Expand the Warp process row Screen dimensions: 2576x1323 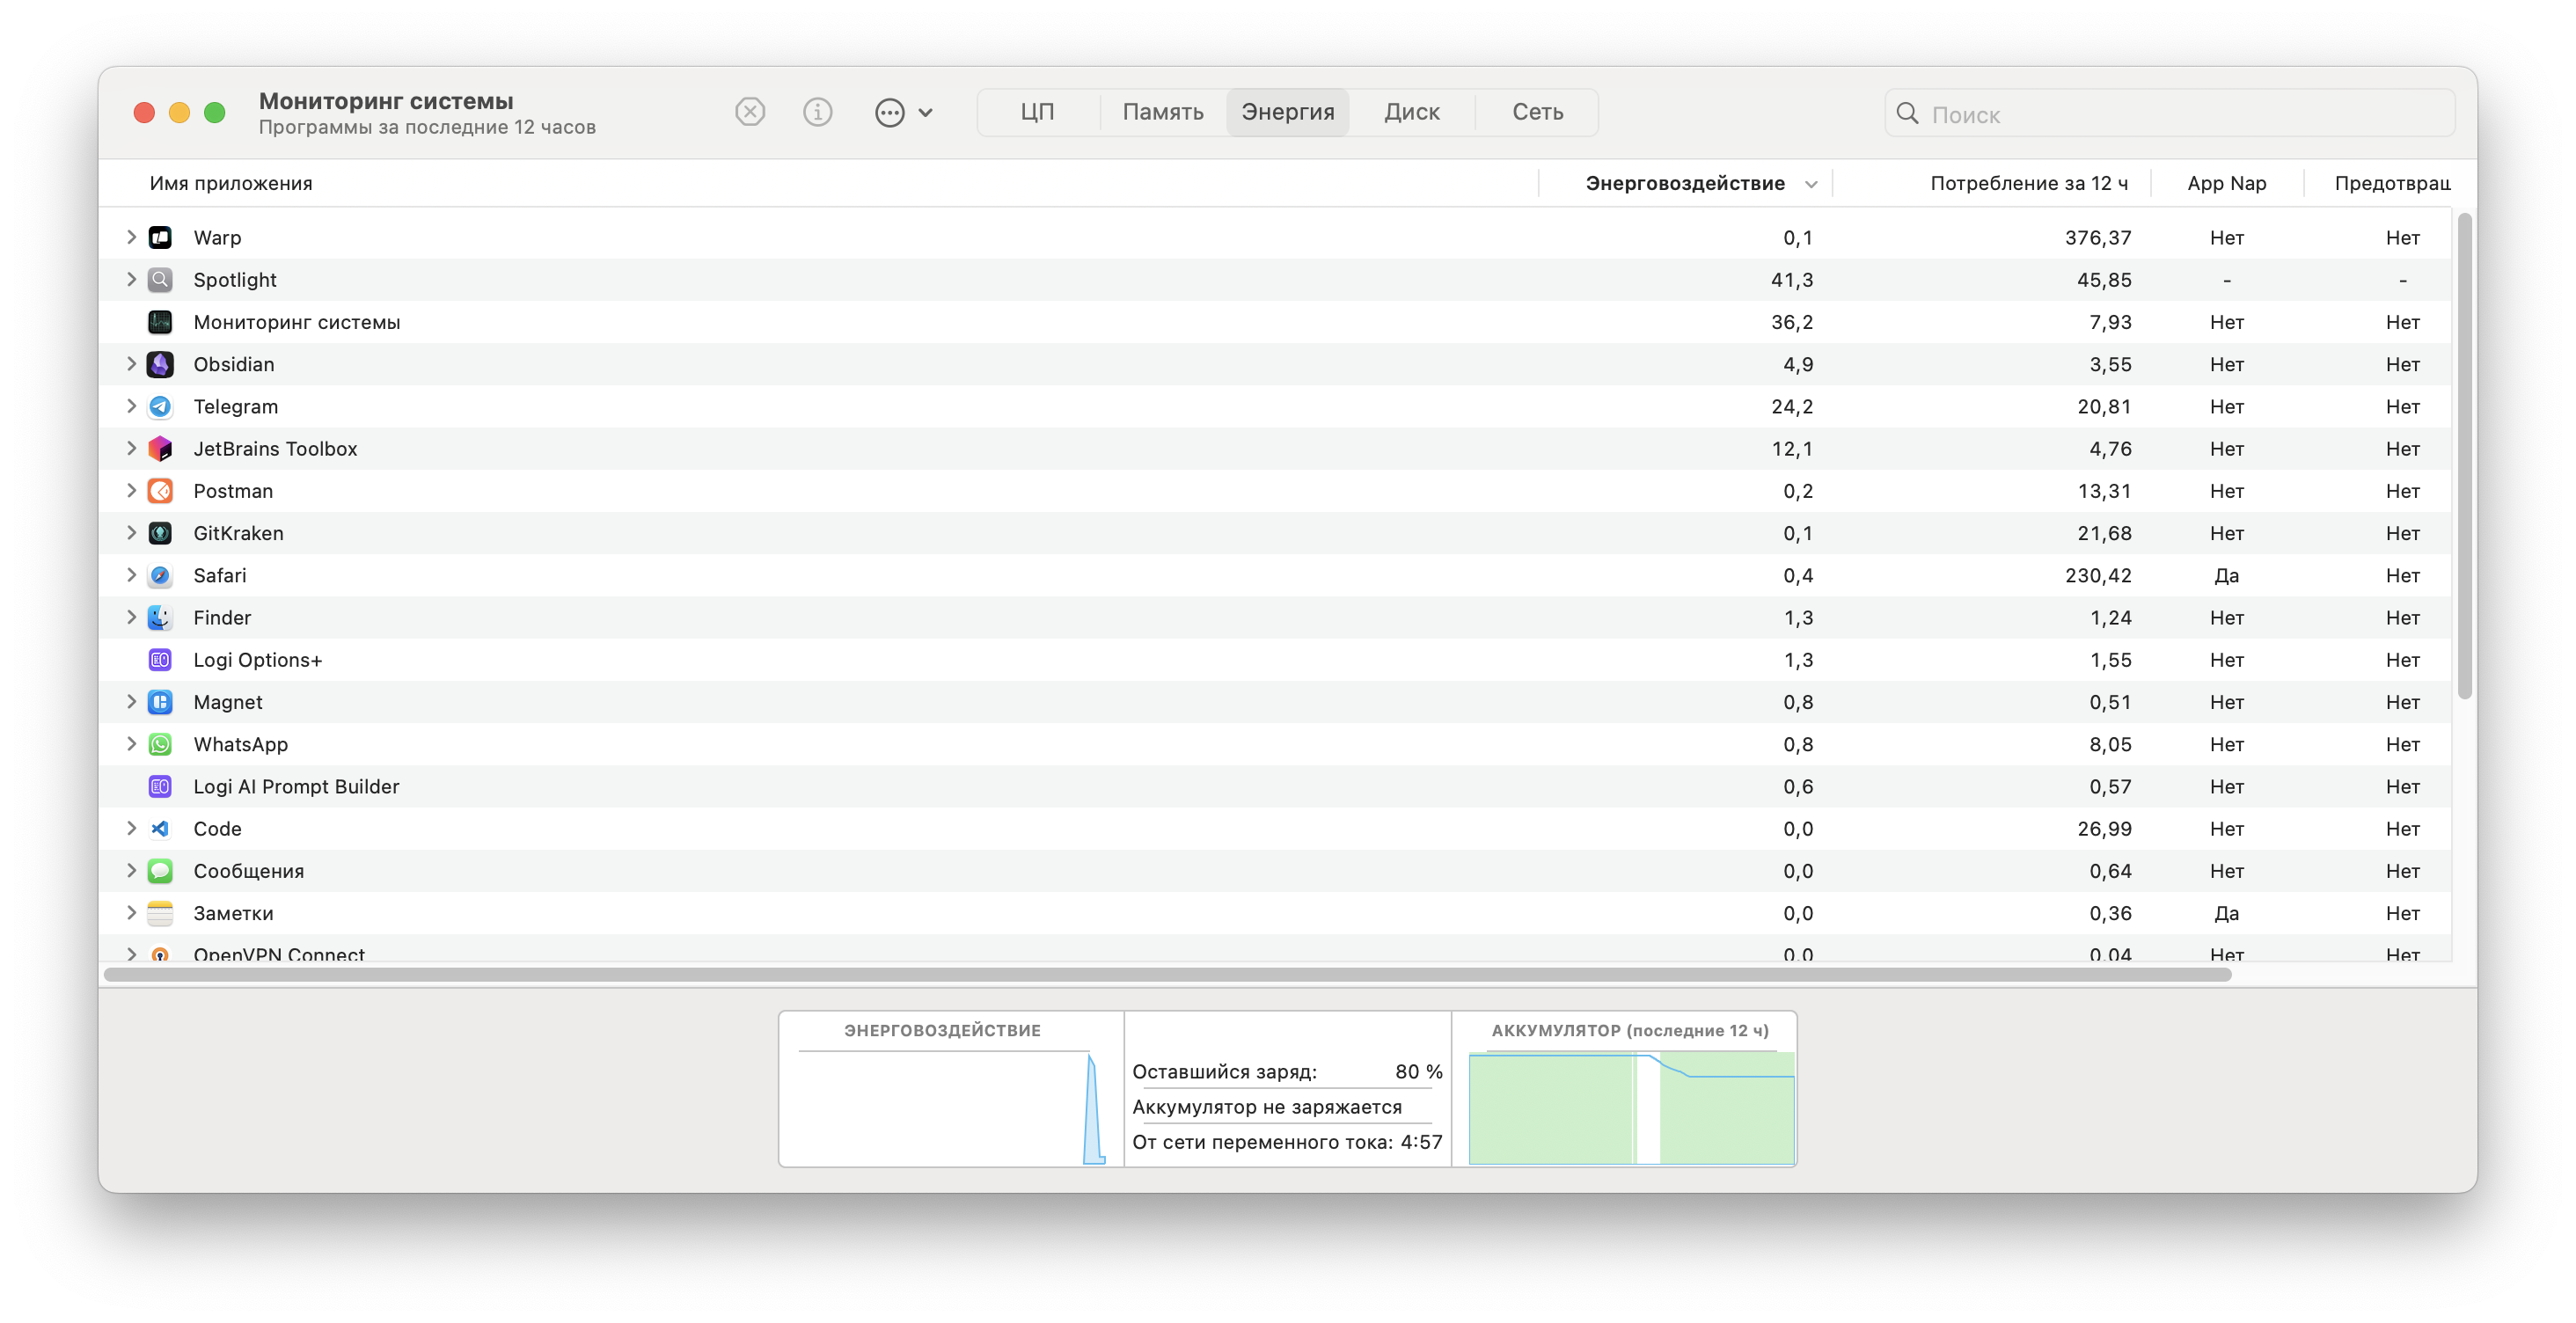point(131,237)
